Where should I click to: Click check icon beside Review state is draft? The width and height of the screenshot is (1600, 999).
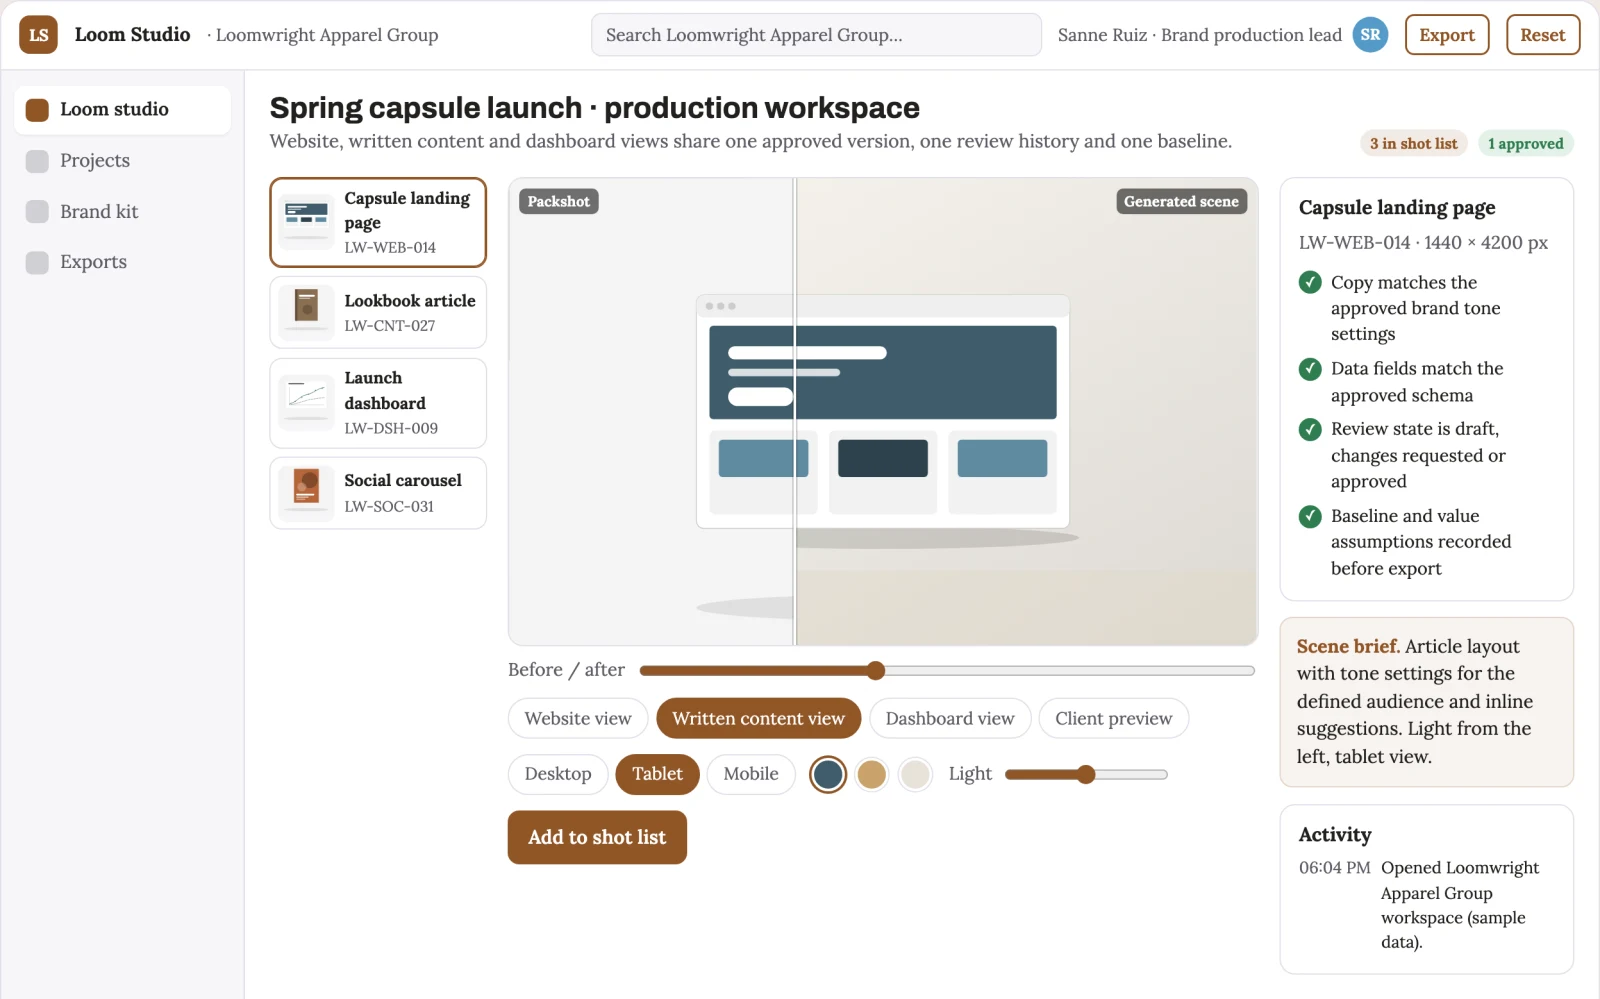[x=1310, y=430]
